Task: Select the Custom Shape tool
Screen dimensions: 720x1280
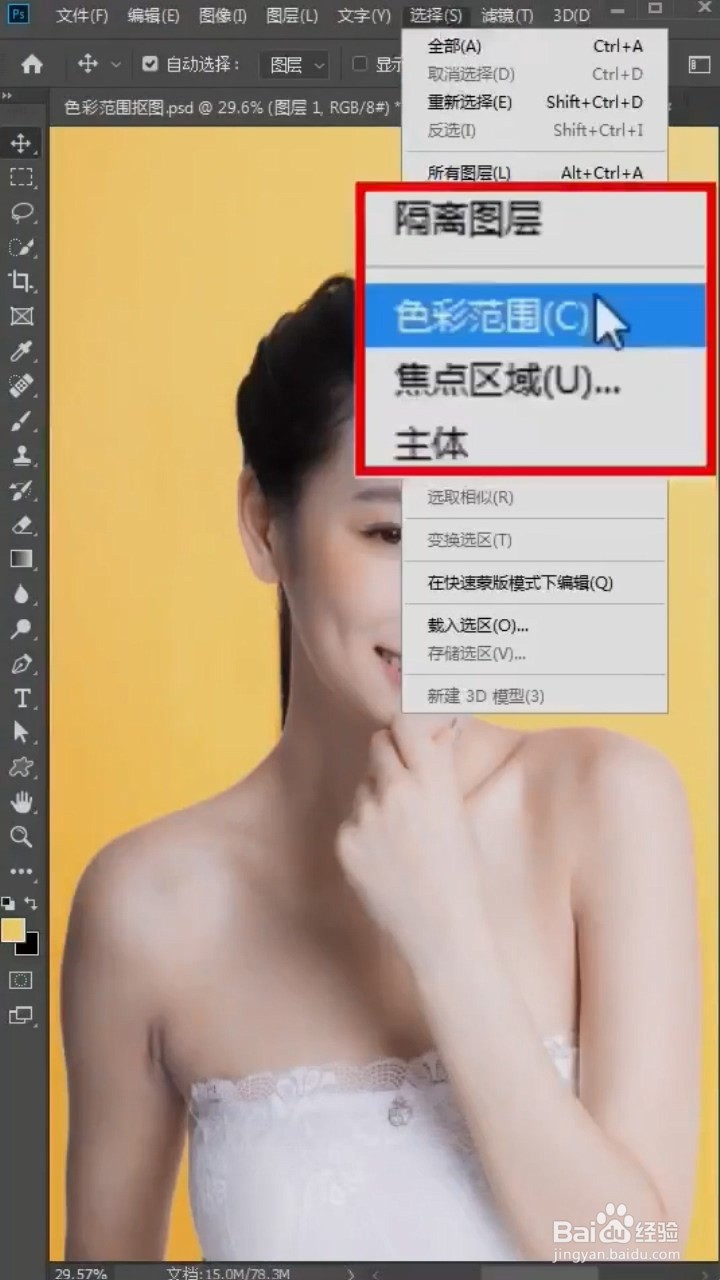Action: click(x=21, y=767)
